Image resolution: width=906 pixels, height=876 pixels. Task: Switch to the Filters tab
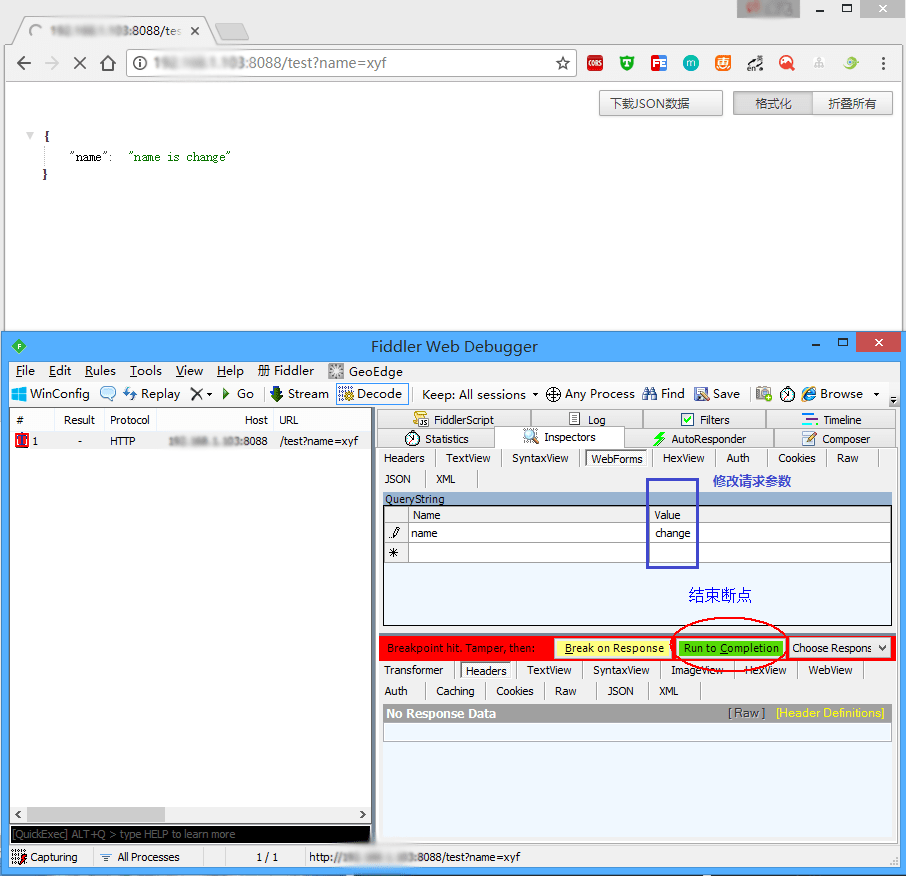tap(705, 420)
